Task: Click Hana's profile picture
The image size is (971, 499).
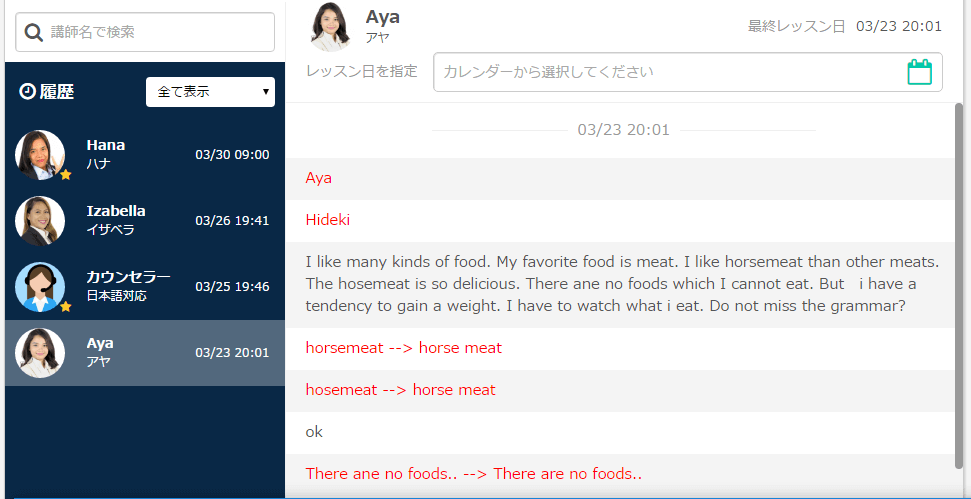Action: (40, 155)
